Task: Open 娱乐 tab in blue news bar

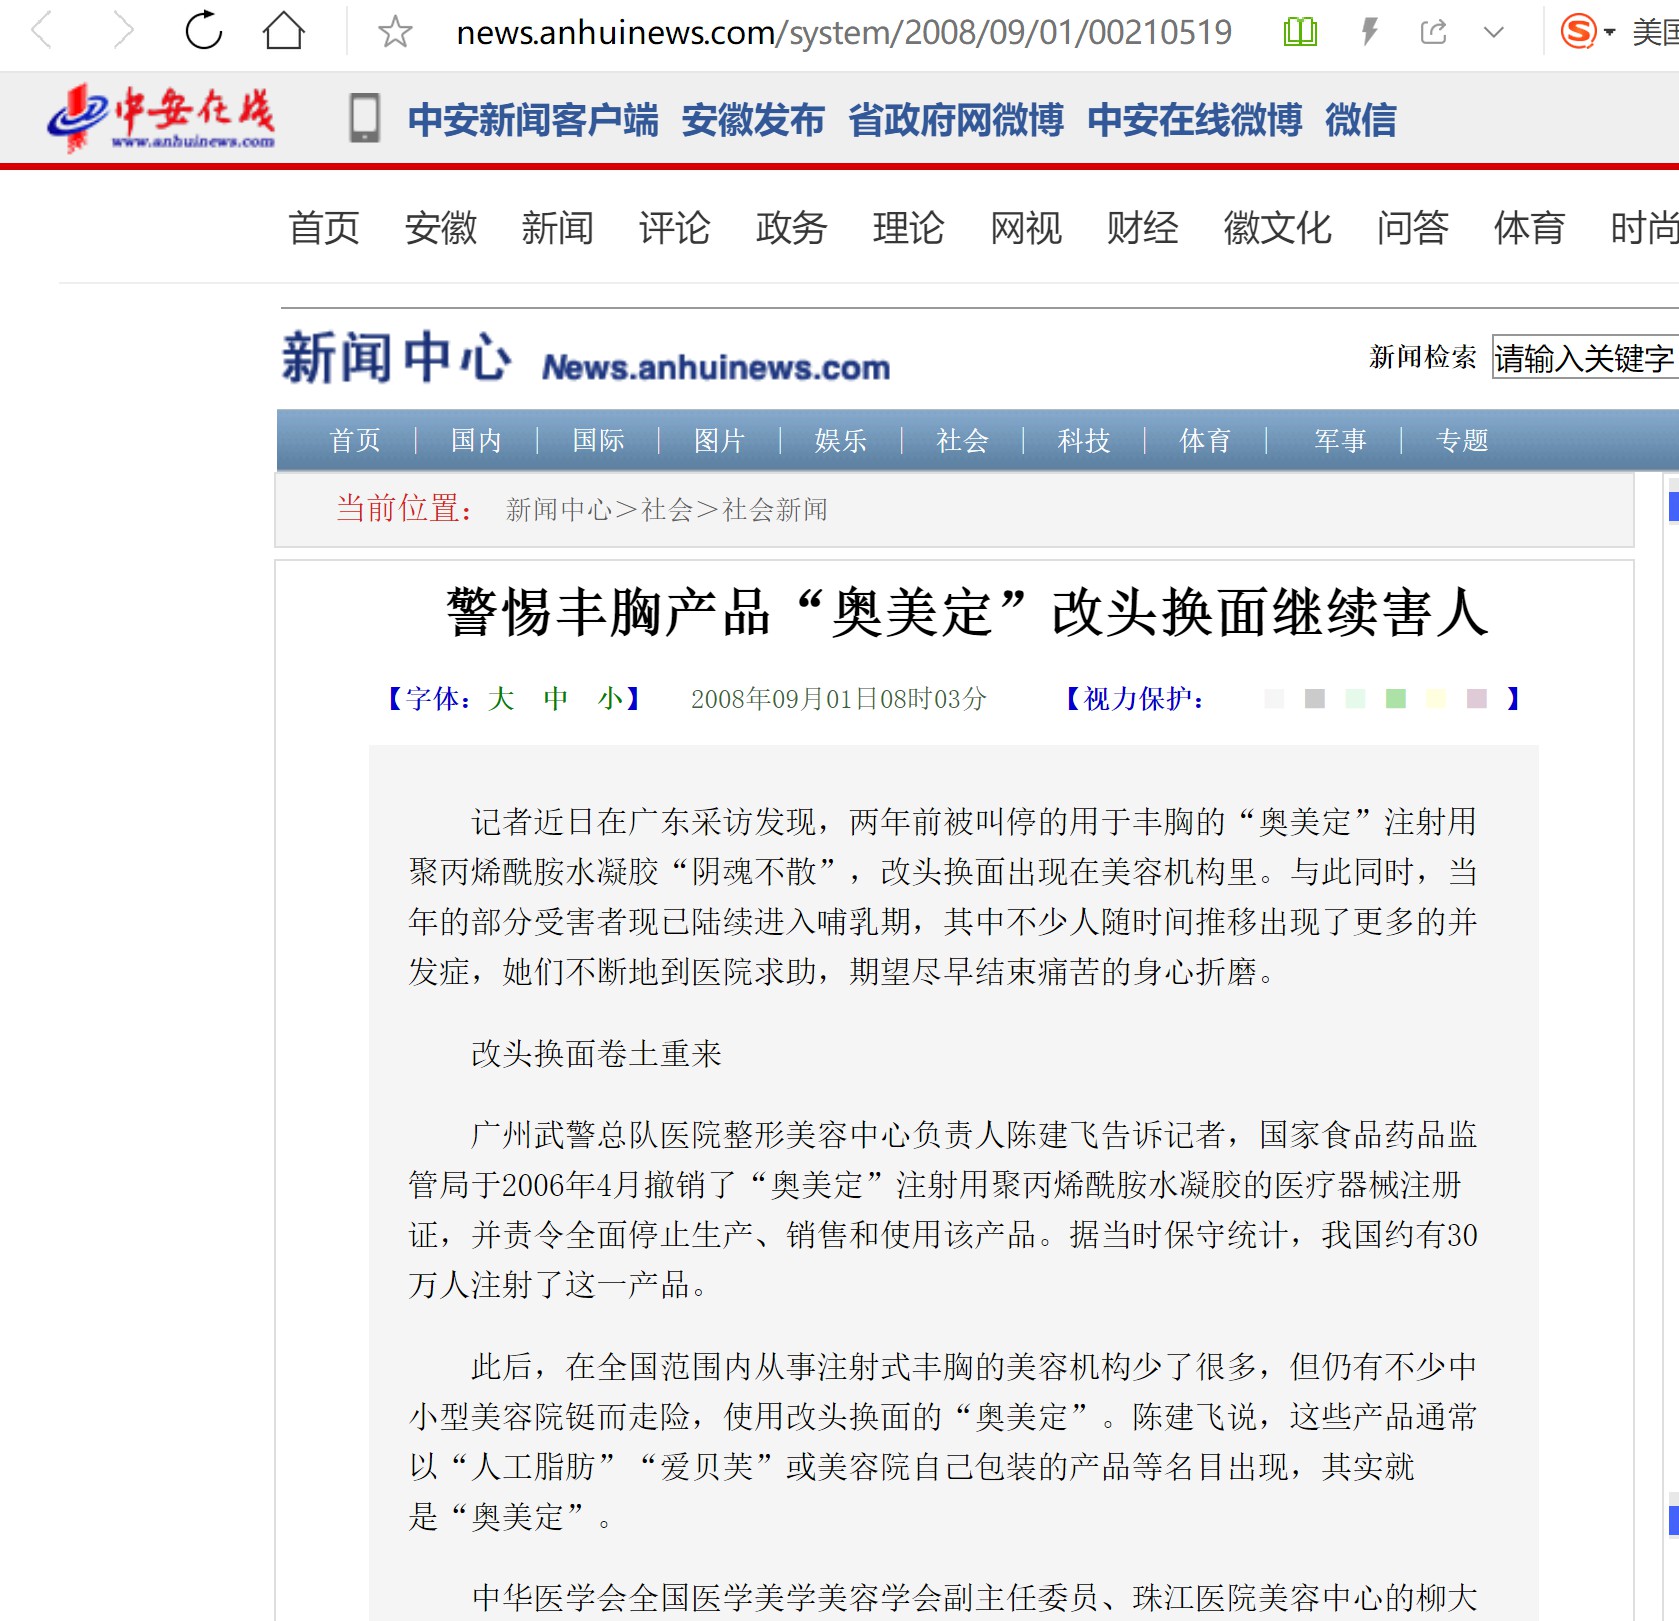Action: pyautogui.click(x=841, y=441)
